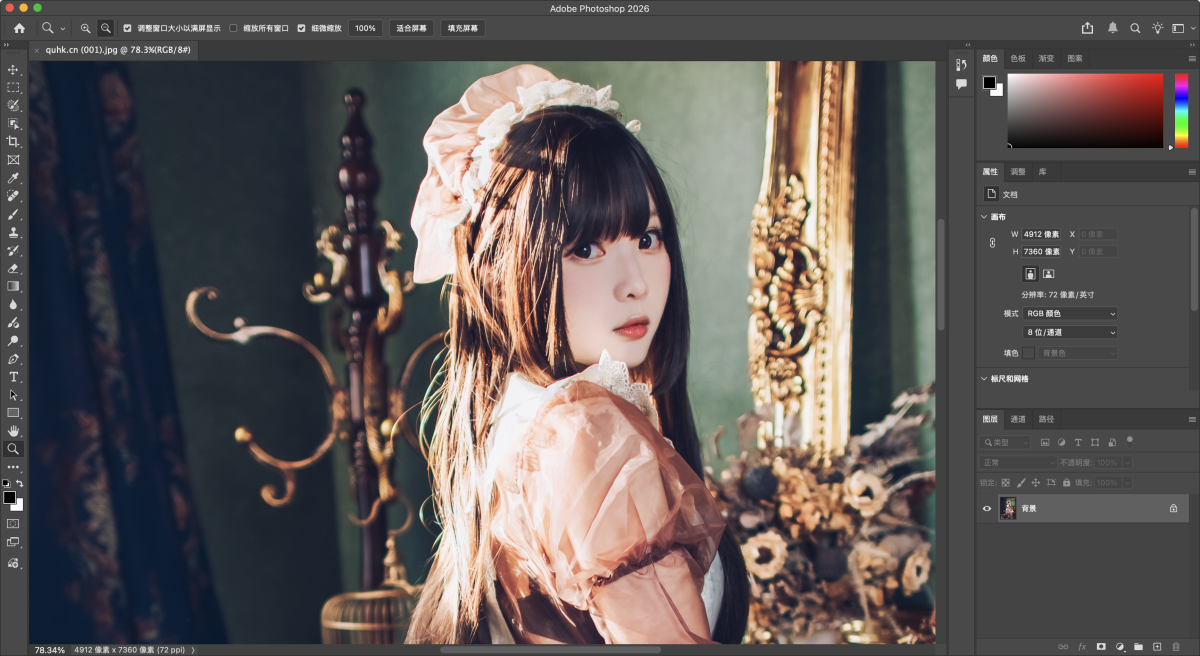The height and width of the screenshot is (656, 1200).
Task: Expand the 标尺和网格 section
Action: point(984,379)
